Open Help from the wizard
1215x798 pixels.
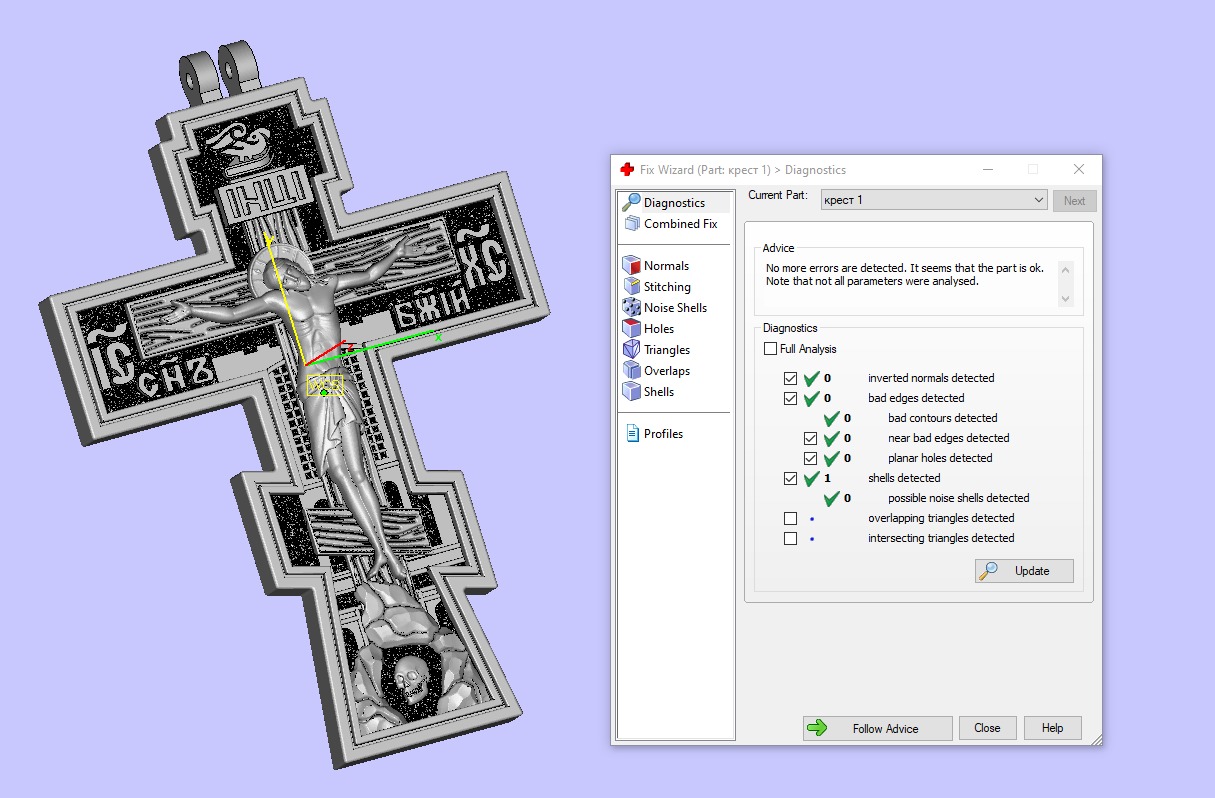pyautogui.click(x=1052, y=728)
